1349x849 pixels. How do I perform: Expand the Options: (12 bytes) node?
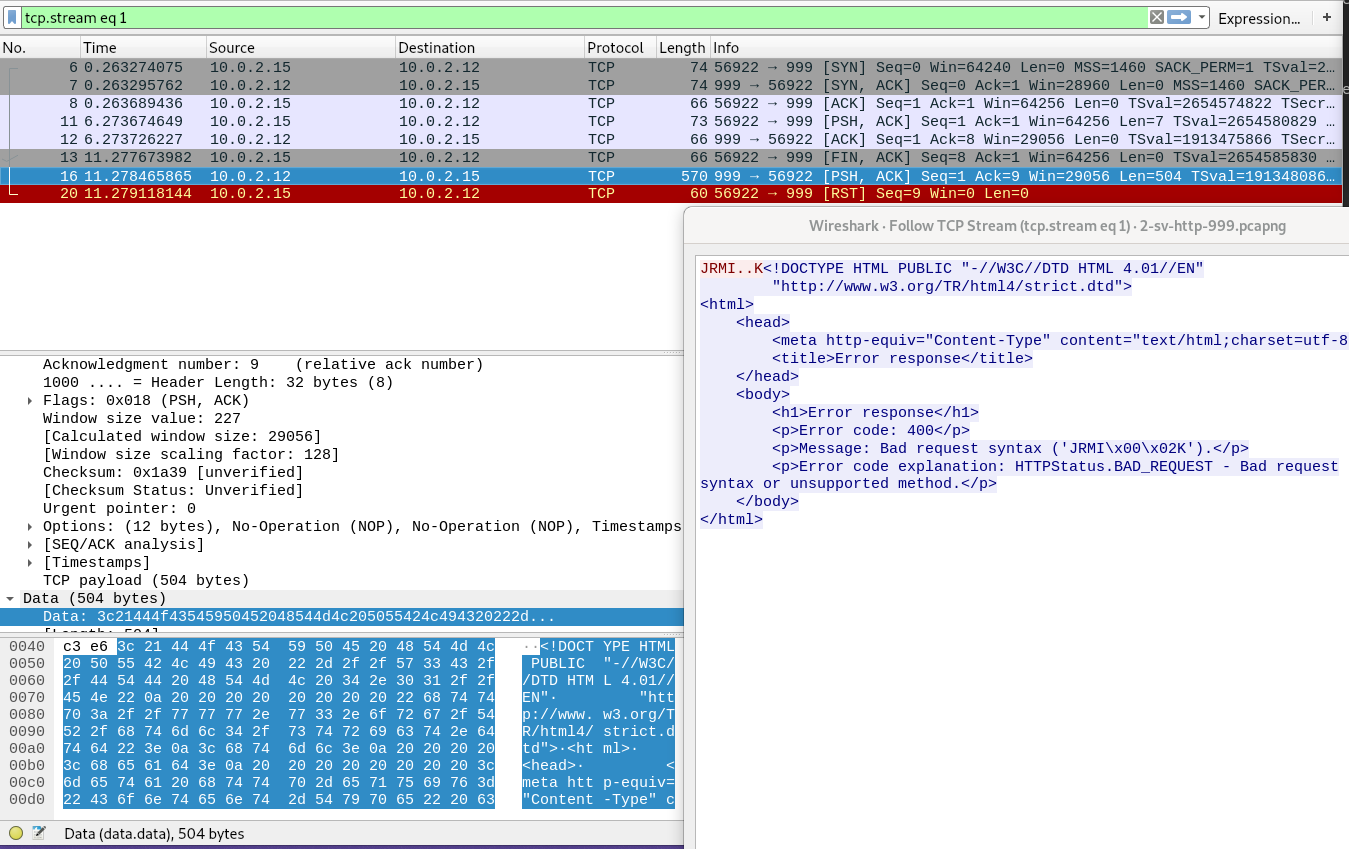31,527
